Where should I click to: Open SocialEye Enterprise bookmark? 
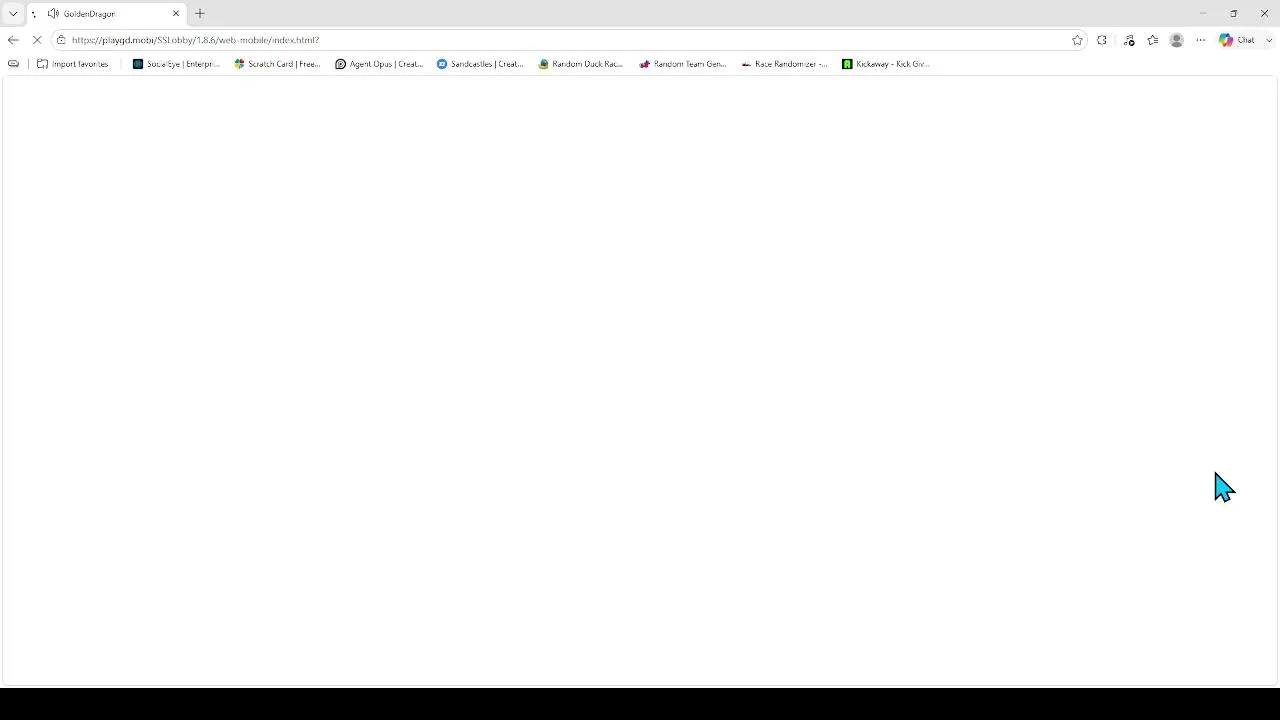(176, 64)
